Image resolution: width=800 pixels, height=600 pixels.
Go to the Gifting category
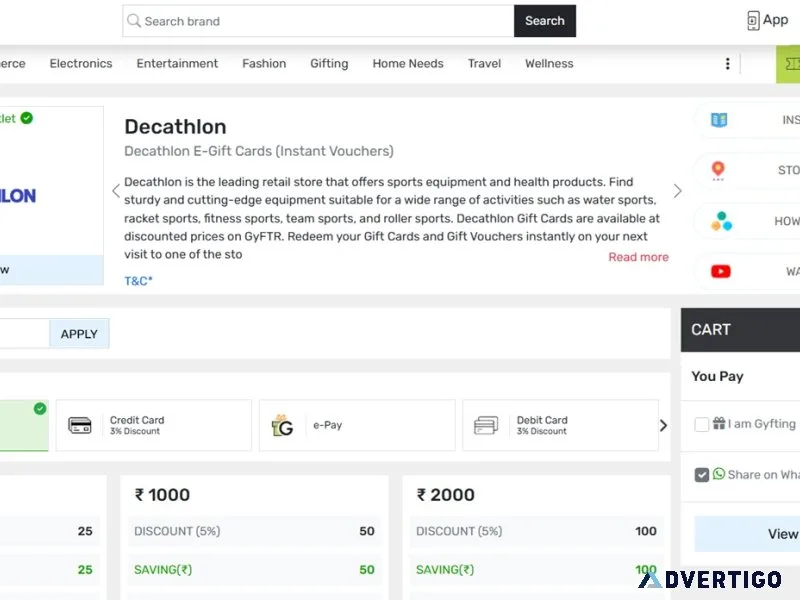tap(329, 64)
